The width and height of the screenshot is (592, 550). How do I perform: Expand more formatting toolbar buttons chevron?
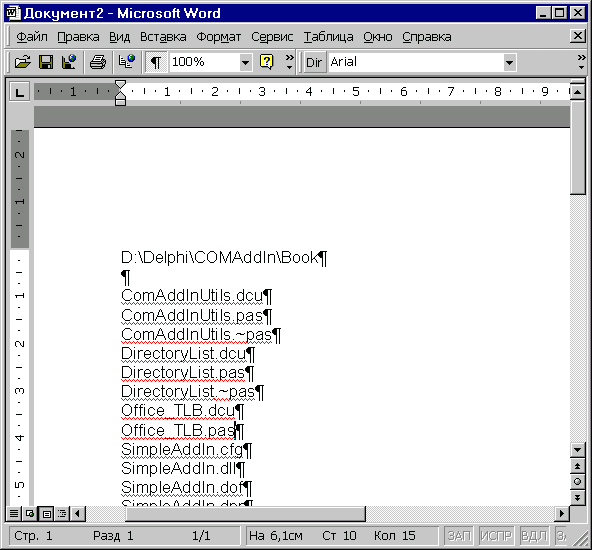(581, 62)
